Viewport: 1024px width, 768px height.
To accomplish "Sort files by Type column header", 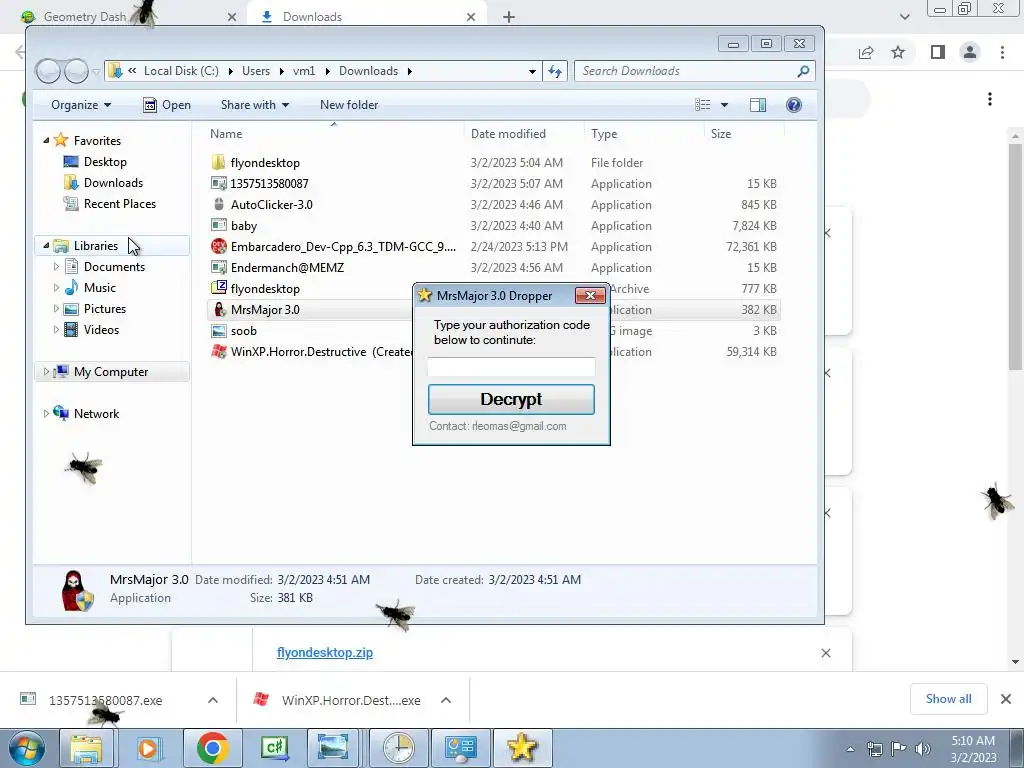I will pyautogui.click(x=604, y=134).
